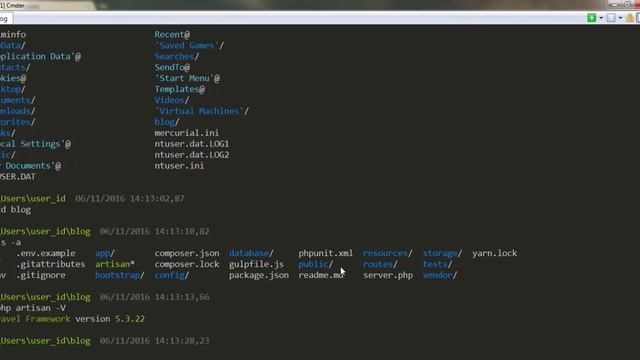Click the gulpfile.js file name

(256, 264)
